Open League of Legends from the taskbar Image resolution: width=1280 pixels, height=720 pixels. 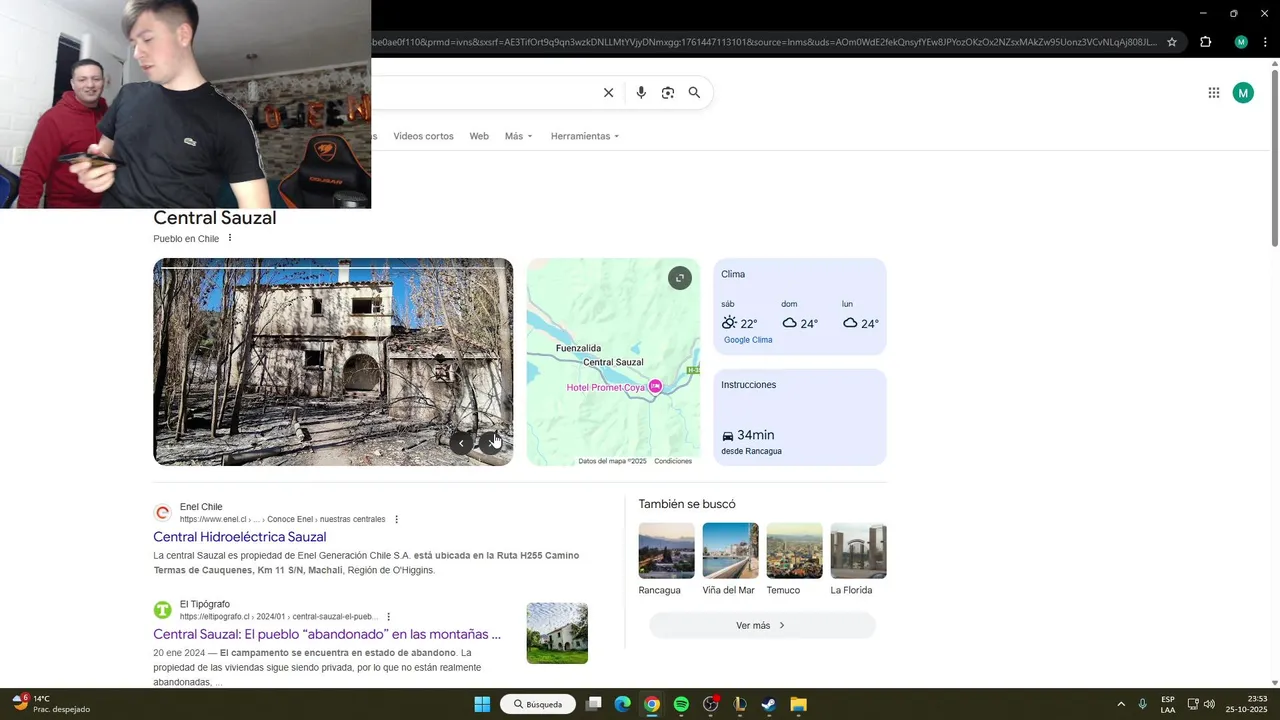pos(740,704)
